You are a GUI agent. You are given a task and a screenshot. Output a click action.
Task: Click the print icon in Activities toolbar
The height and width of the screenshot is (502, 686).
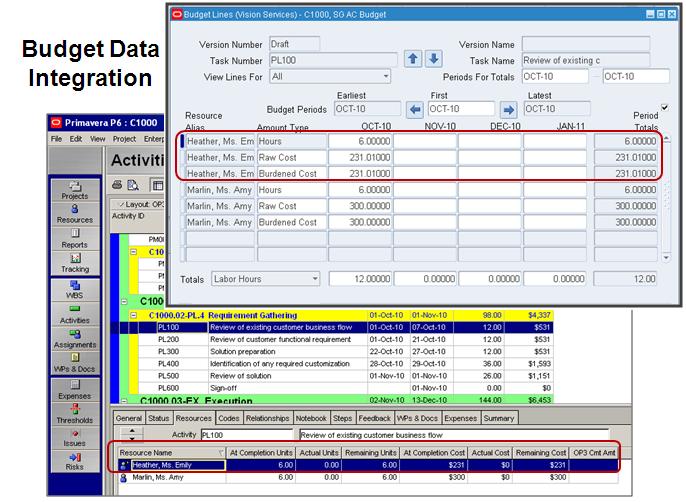click(x=117, y=185)
